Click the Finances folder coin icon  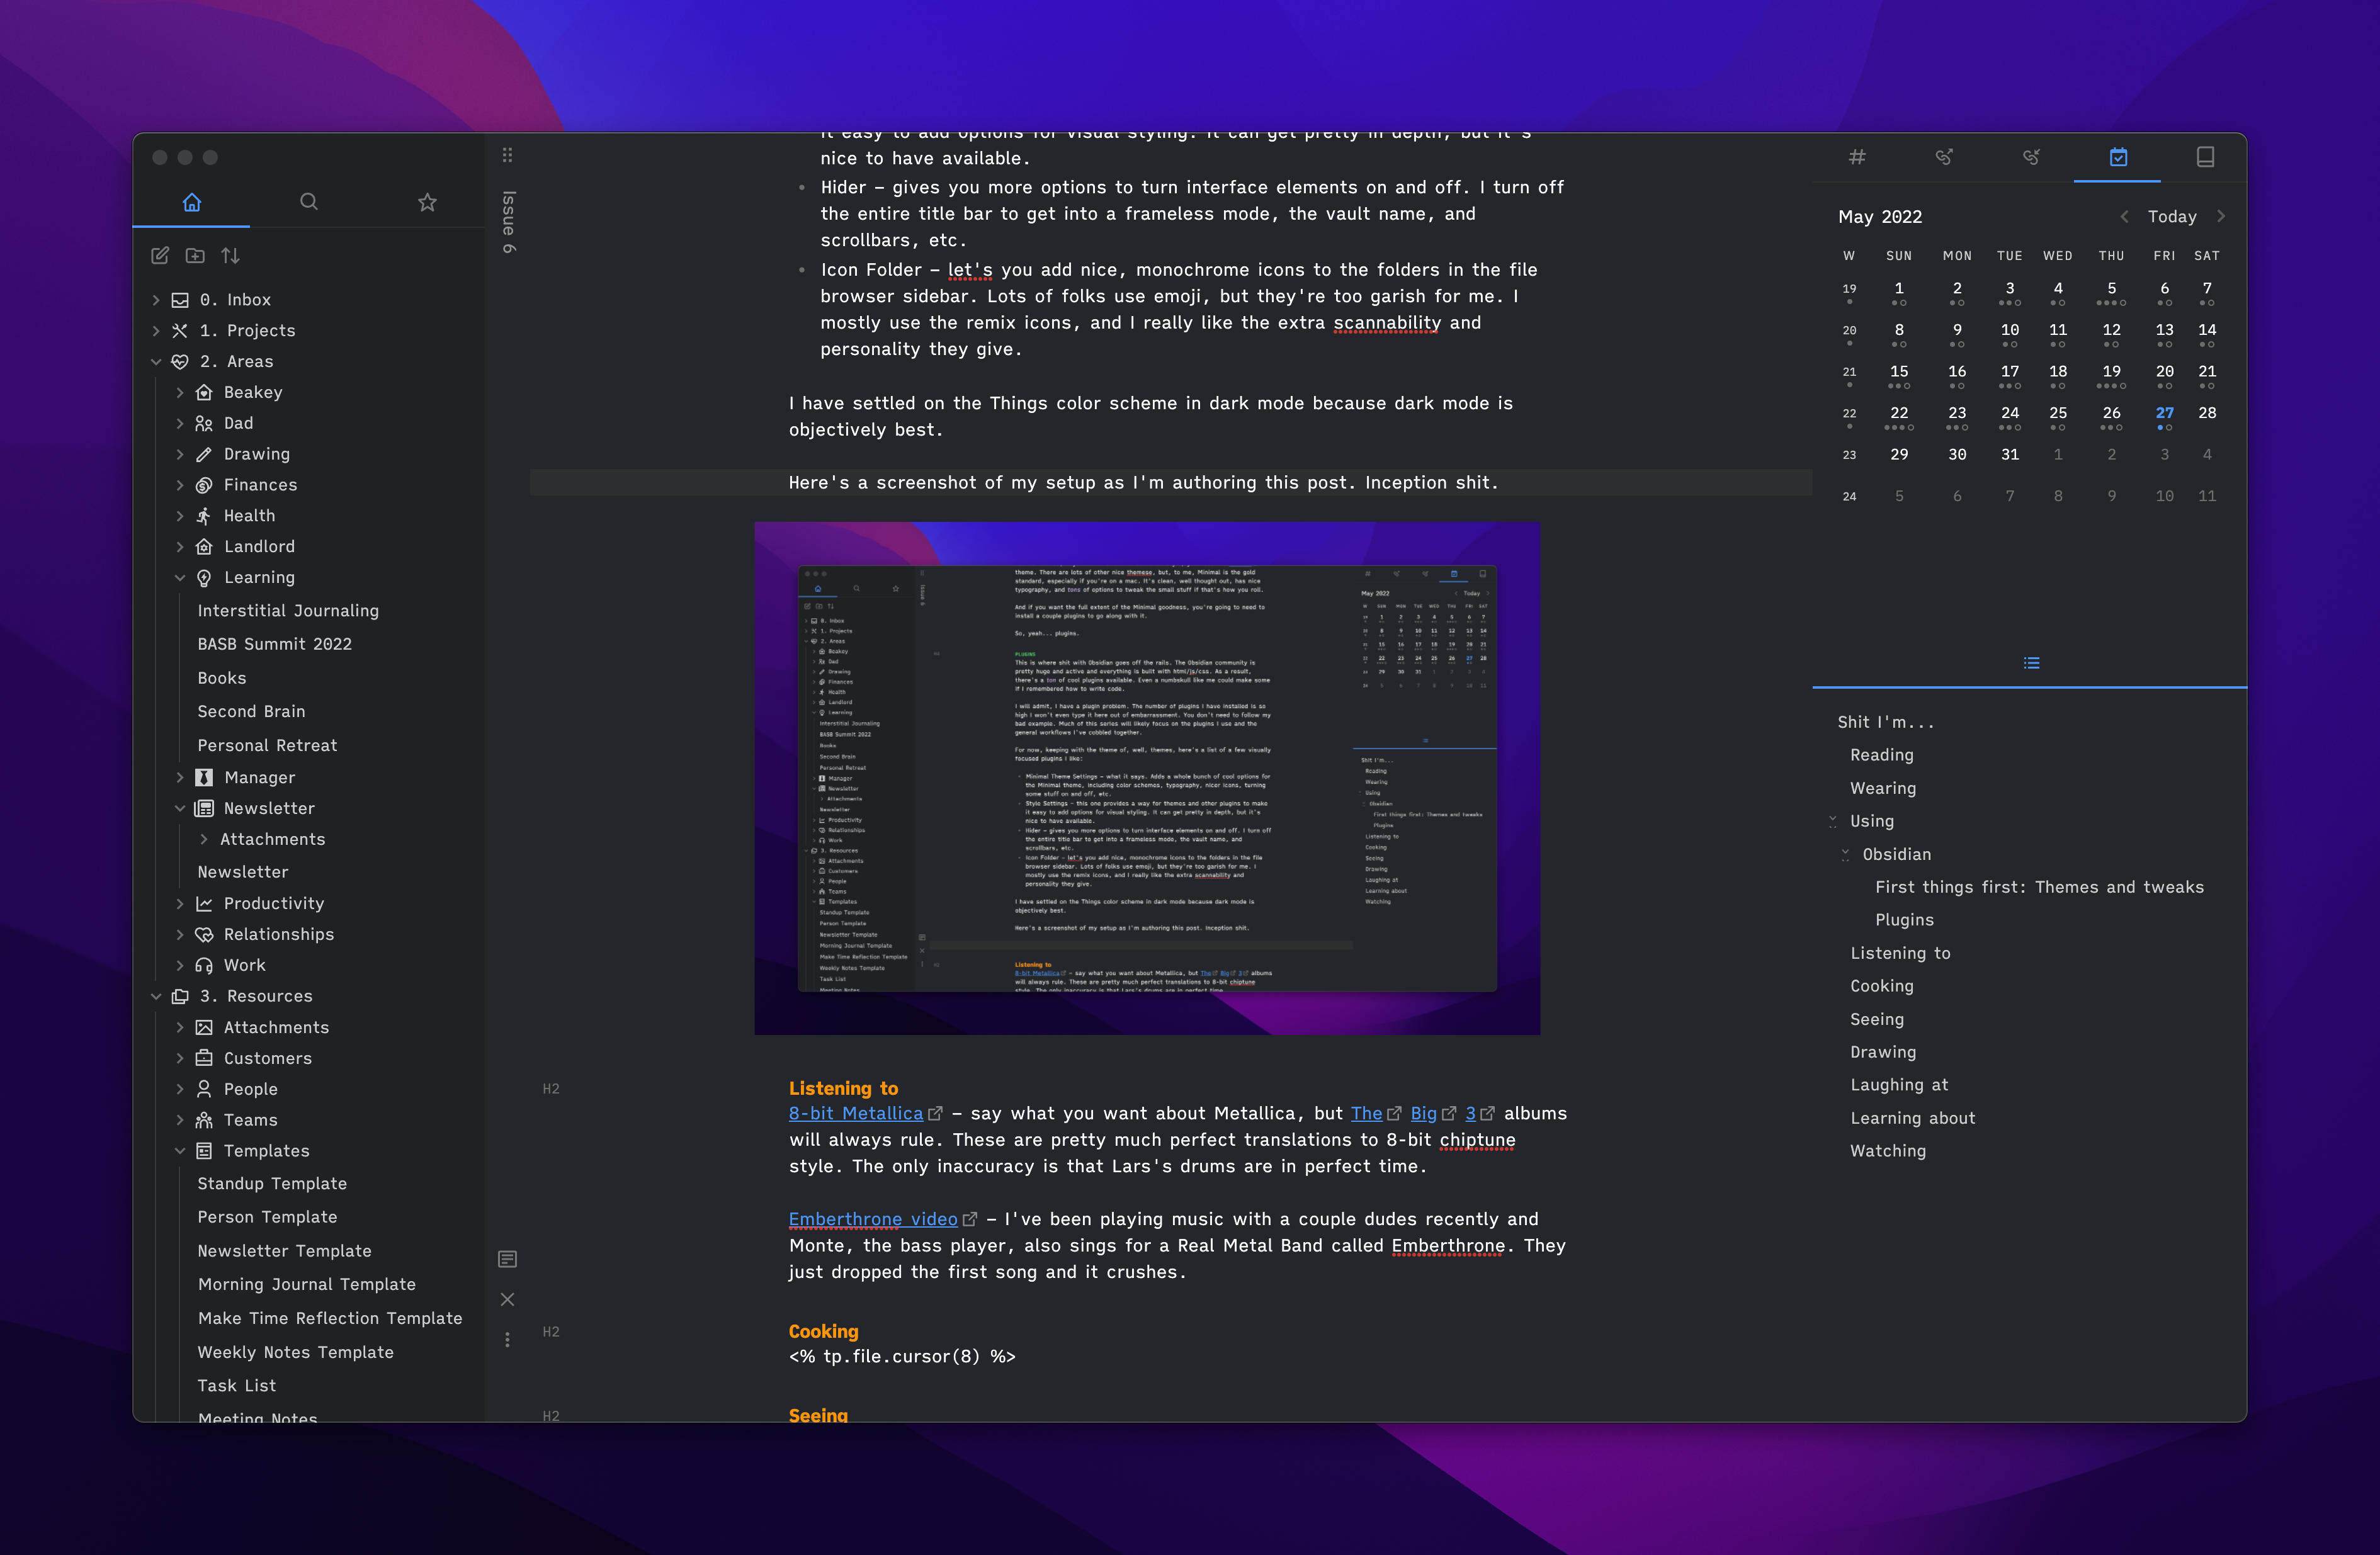[204, 486]
